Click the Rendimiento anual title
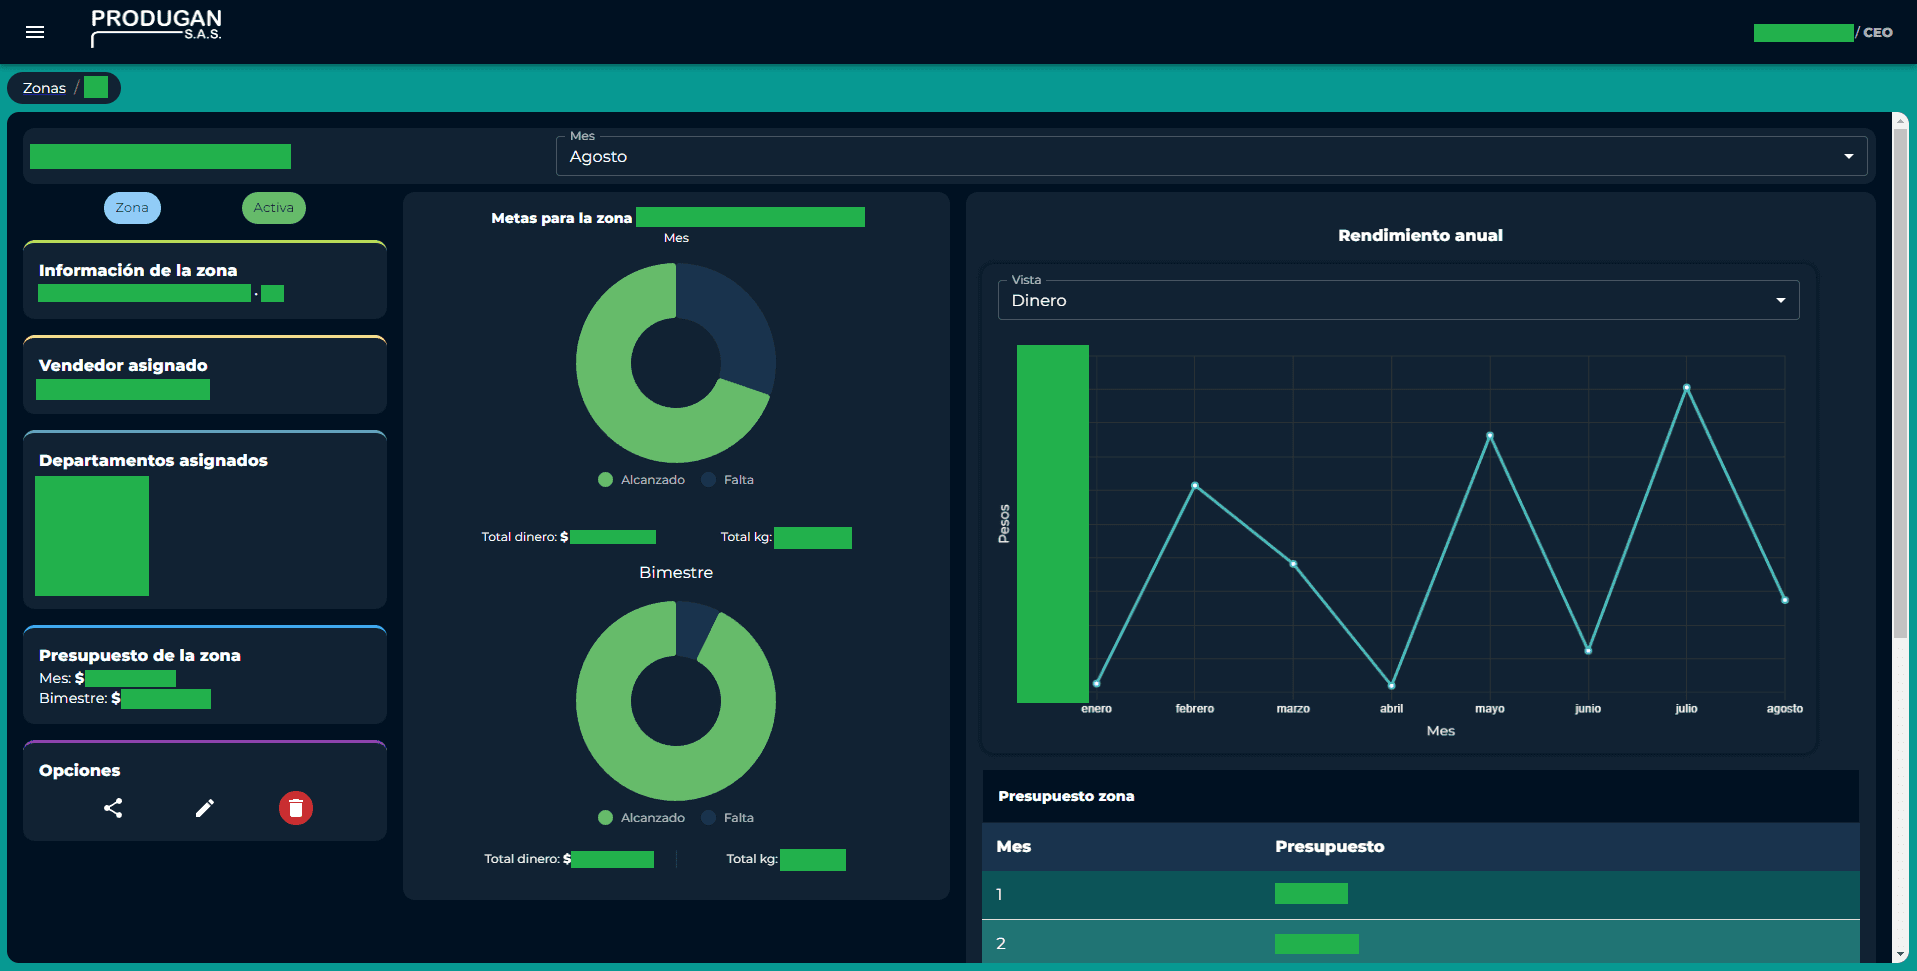The width and height of the screenshot is (1917, 971). click(x=1420, y=235)
